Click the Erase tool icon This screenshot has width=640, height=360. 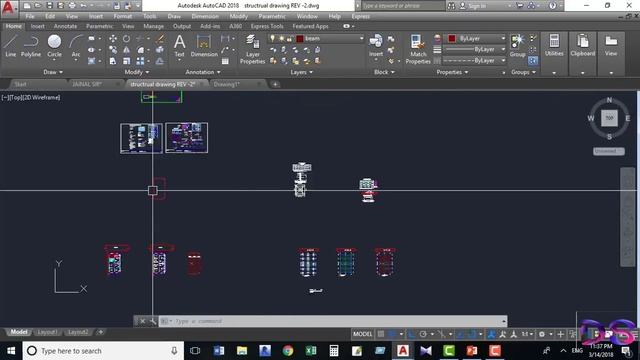point(160,39)
